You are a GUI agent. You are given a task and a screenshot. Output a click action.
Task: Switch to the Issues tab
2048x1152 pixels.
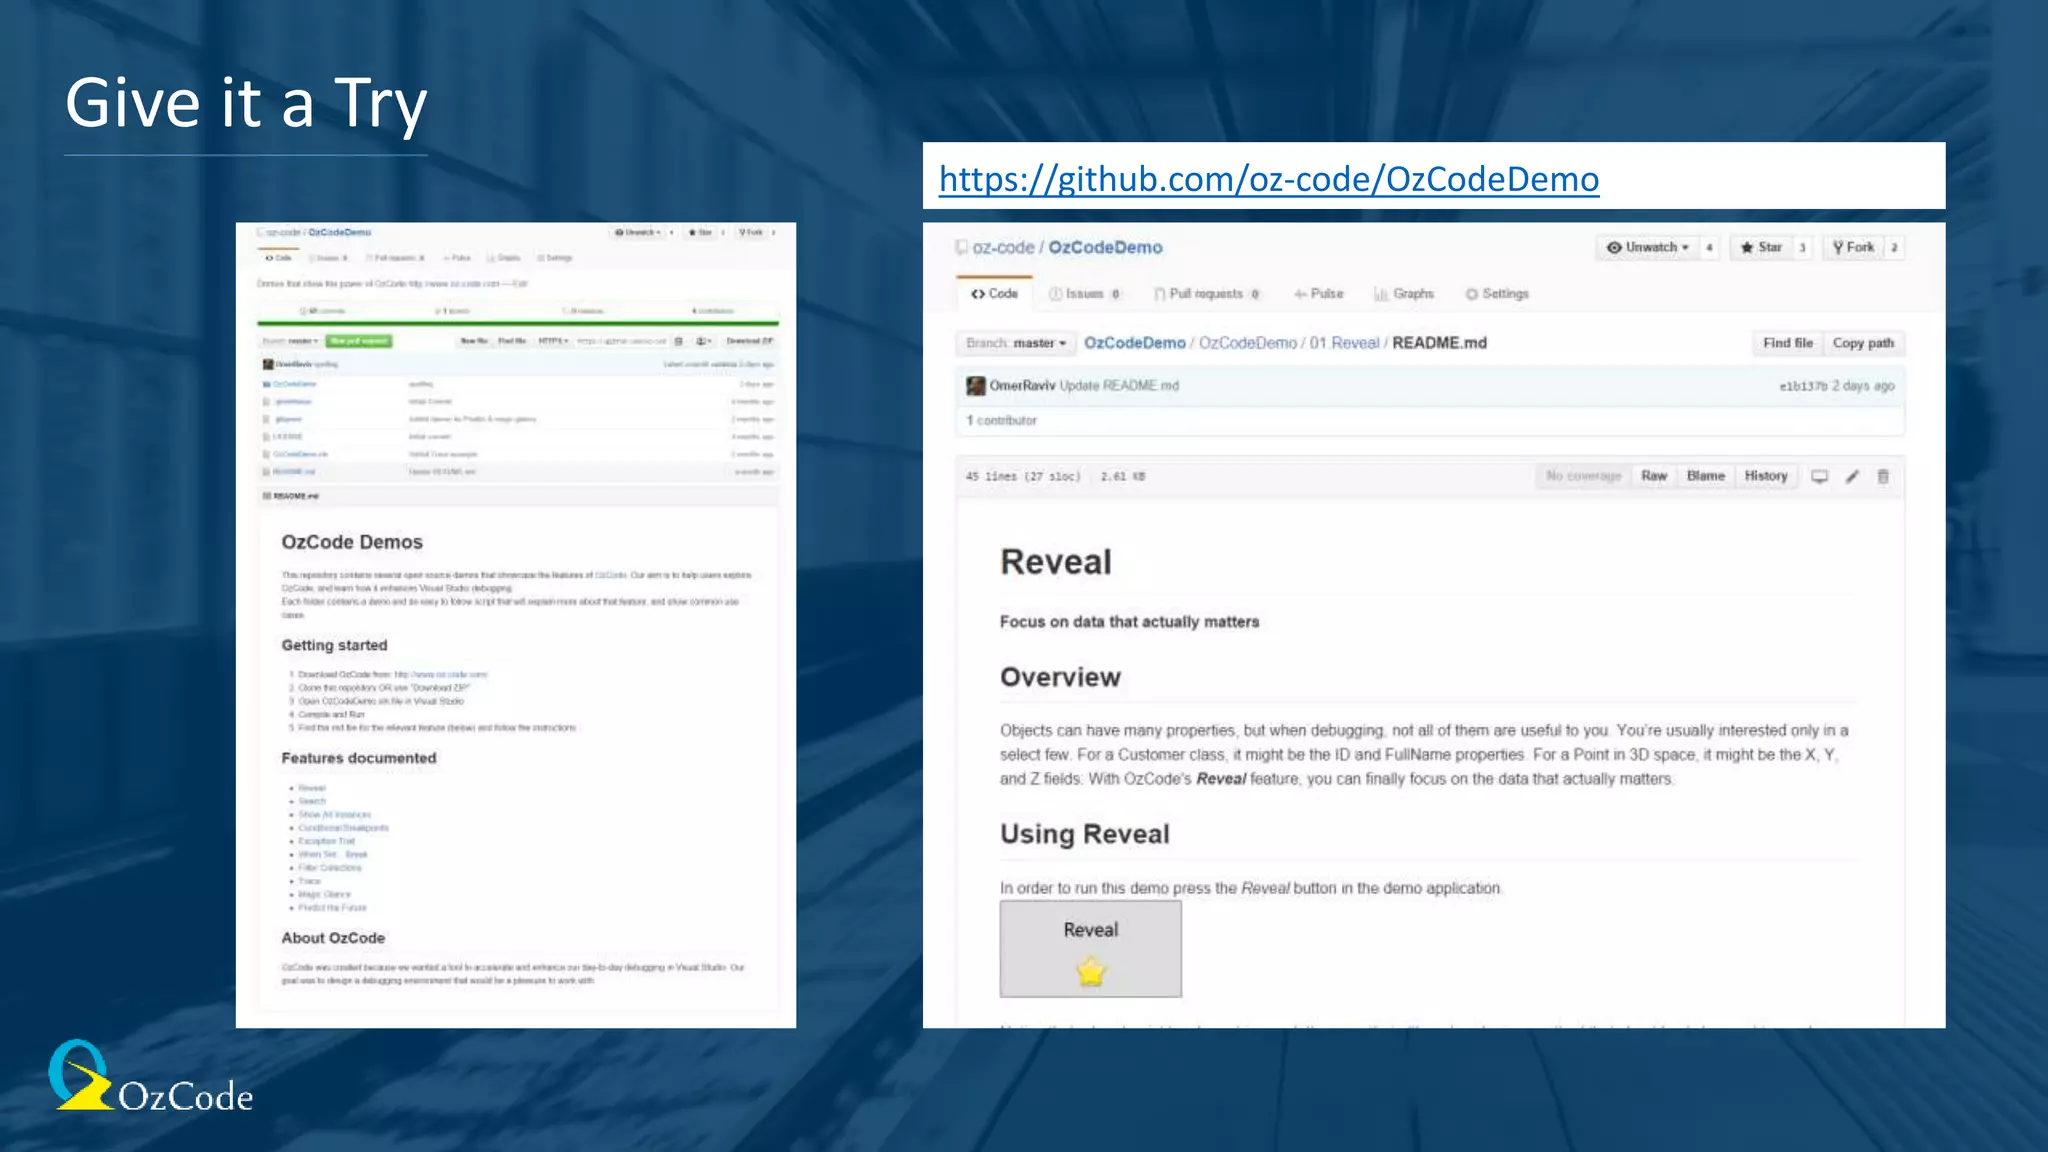[1085, 294]
